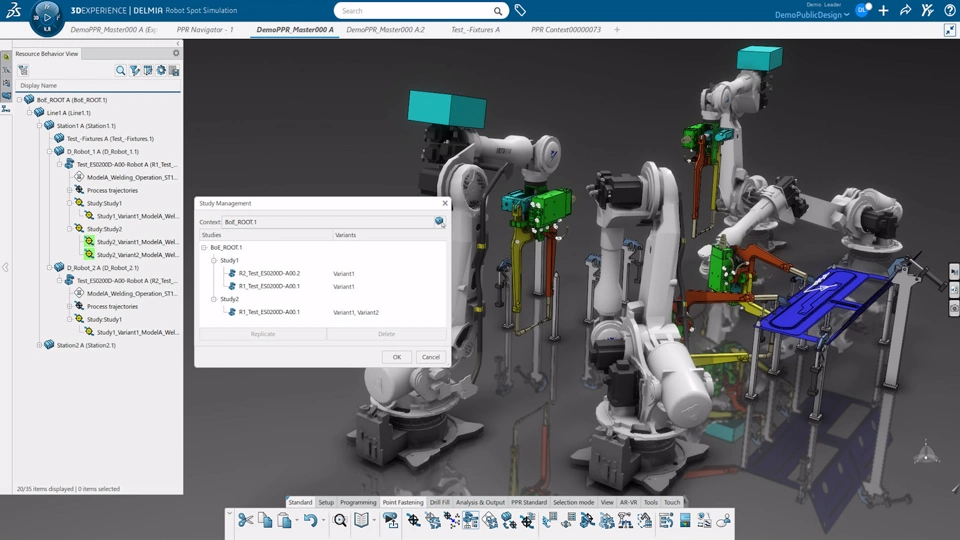The image size is (960, 540).
Task: Open the DemoPublicDesign dropdown
Action: pos(812,15)
